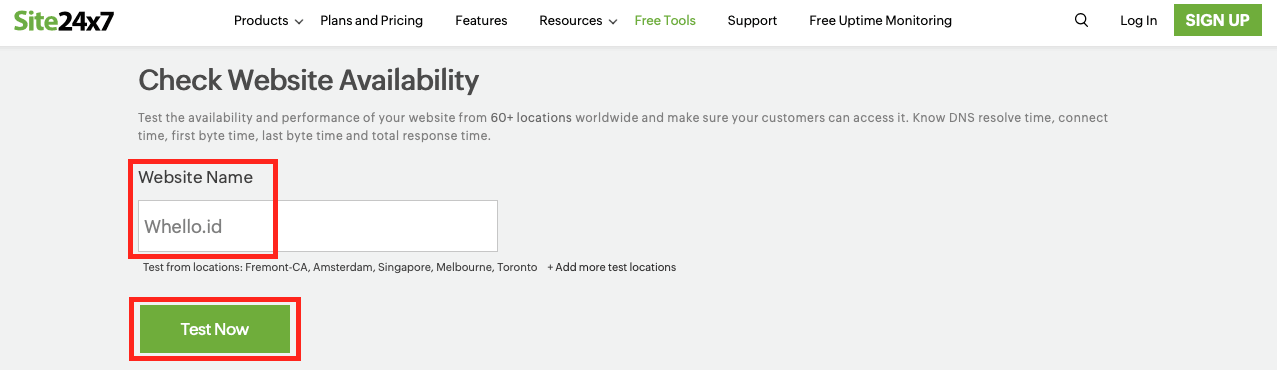
Task: Go to the Features menu item
Action: (481, 20)
